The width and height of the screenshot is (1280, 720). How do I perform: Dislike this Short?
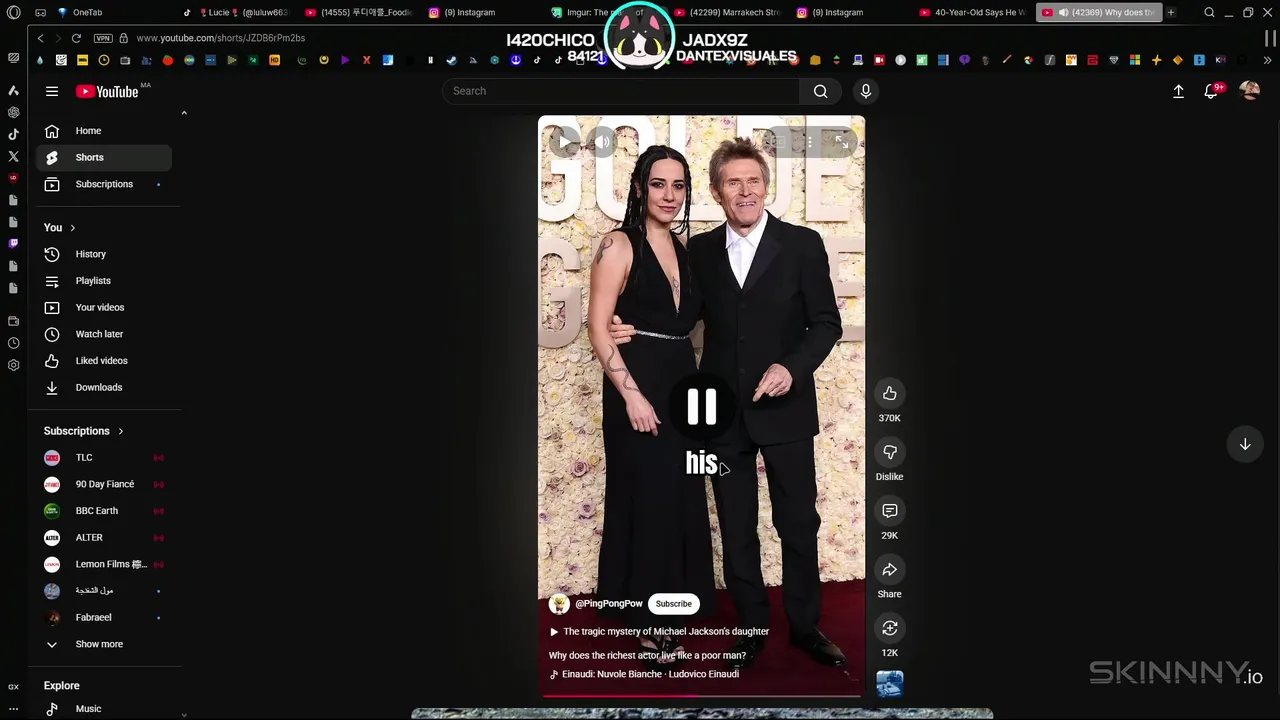tap(889, 452)
